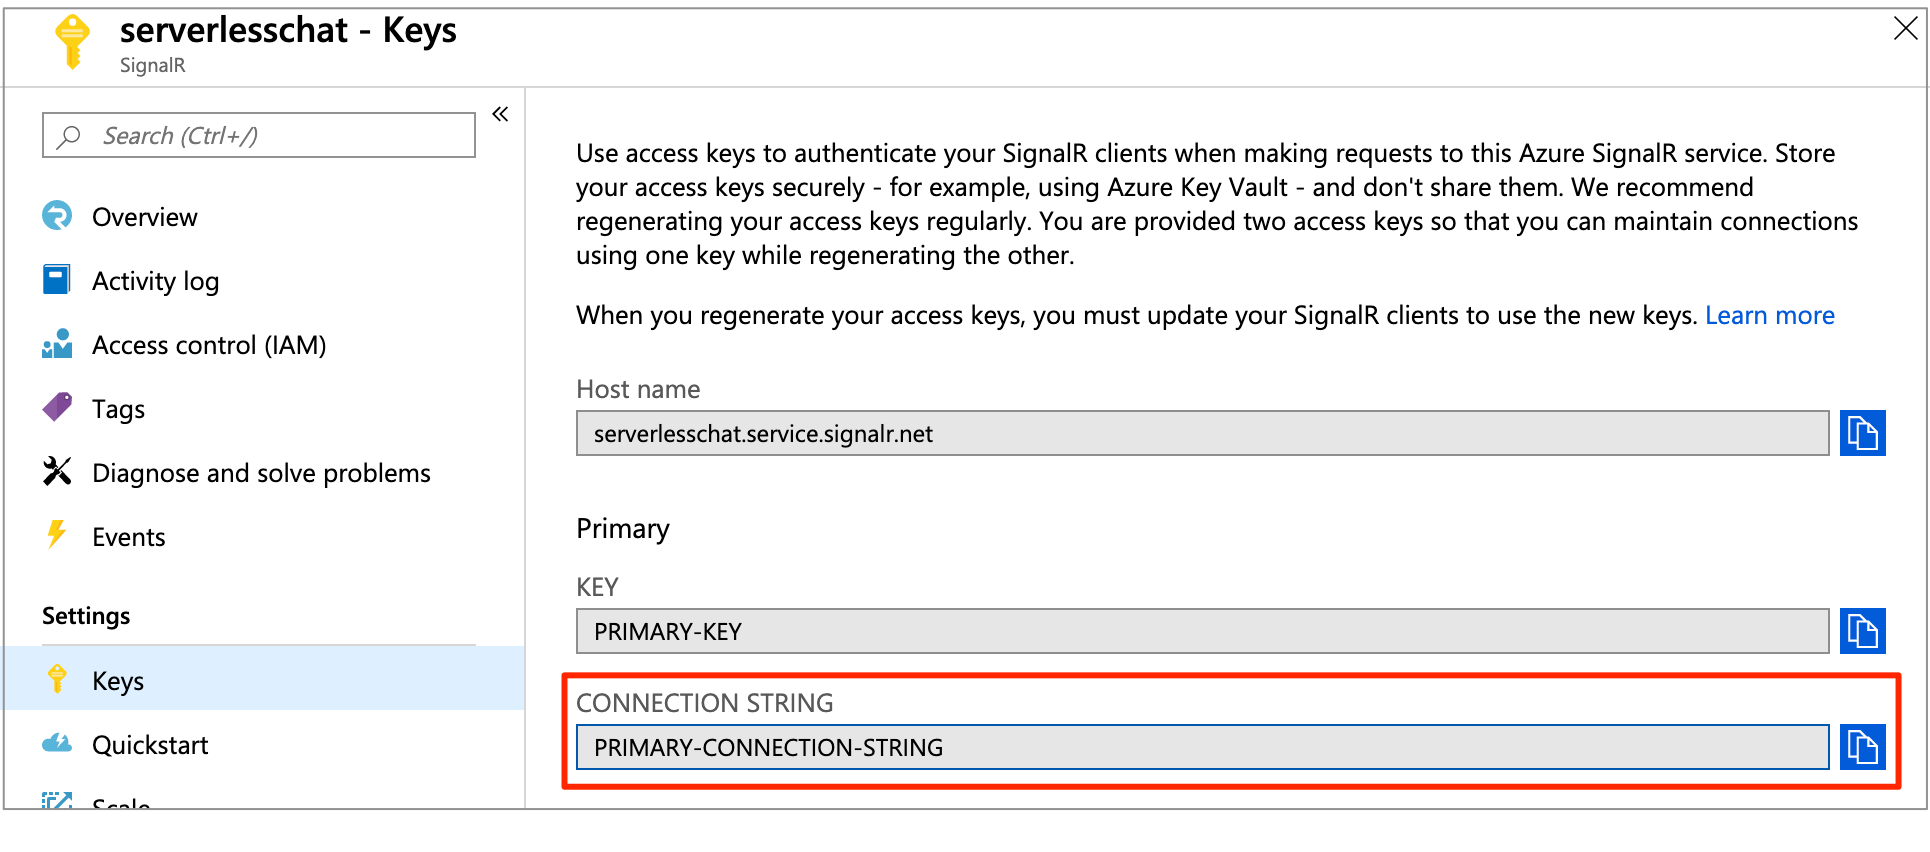Select the Events lightning bolt icon

tap(56, 536)
